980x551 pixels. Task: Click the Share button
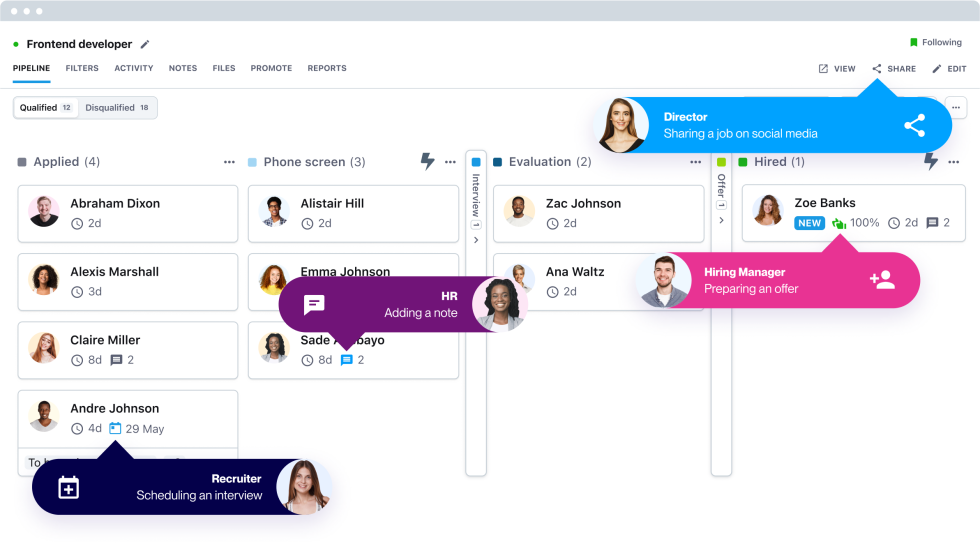893,69
